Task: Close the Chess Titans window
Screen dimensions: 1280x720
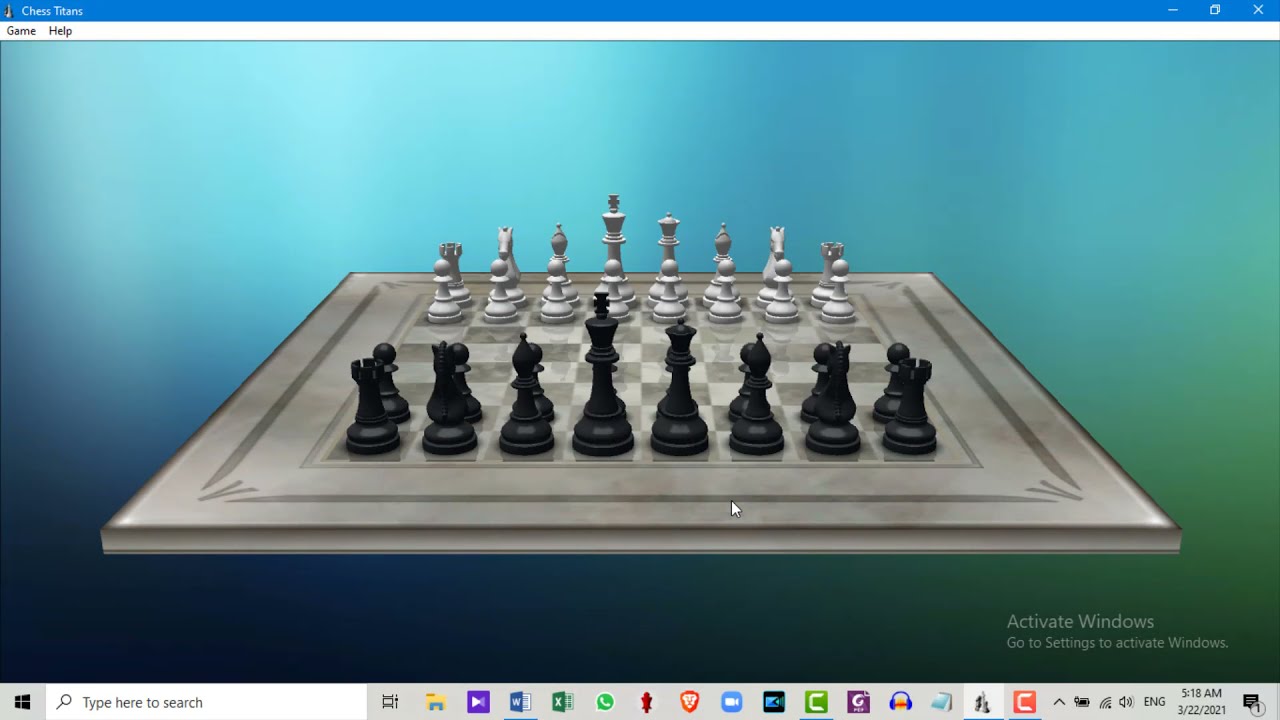Action: [x=1258, y=10]
